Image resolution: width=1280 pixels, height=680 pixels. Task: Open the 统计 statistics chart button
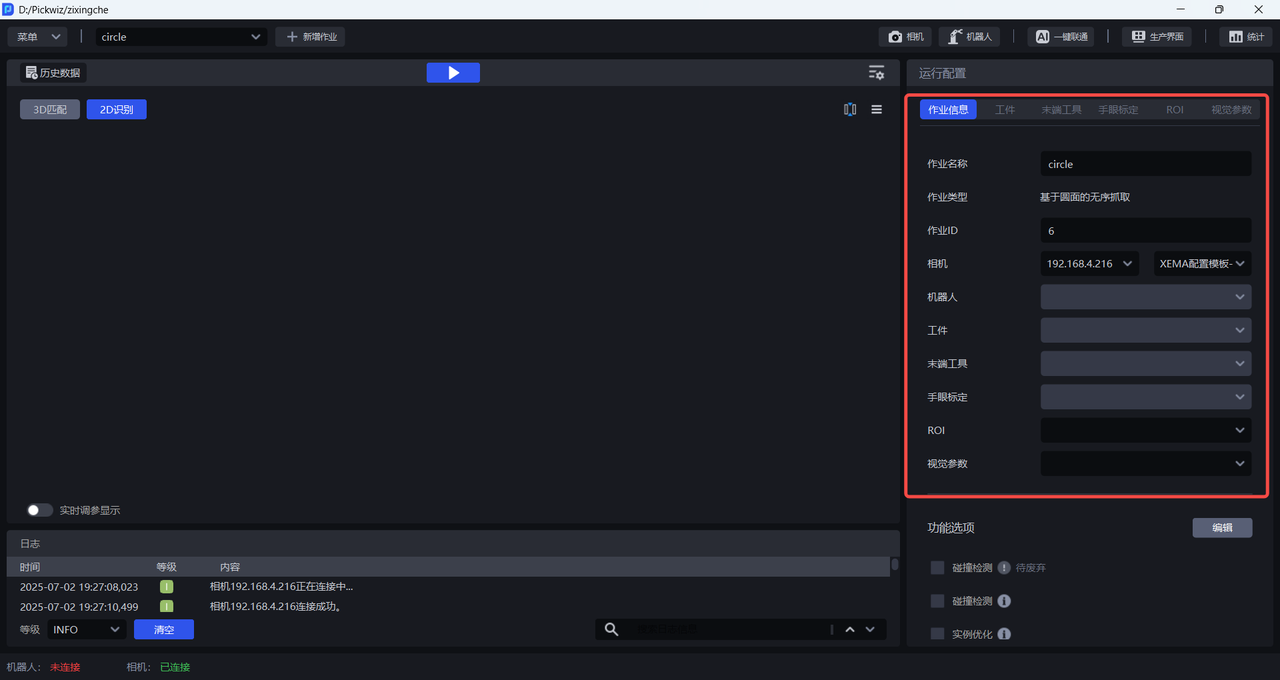[1245, 37]
